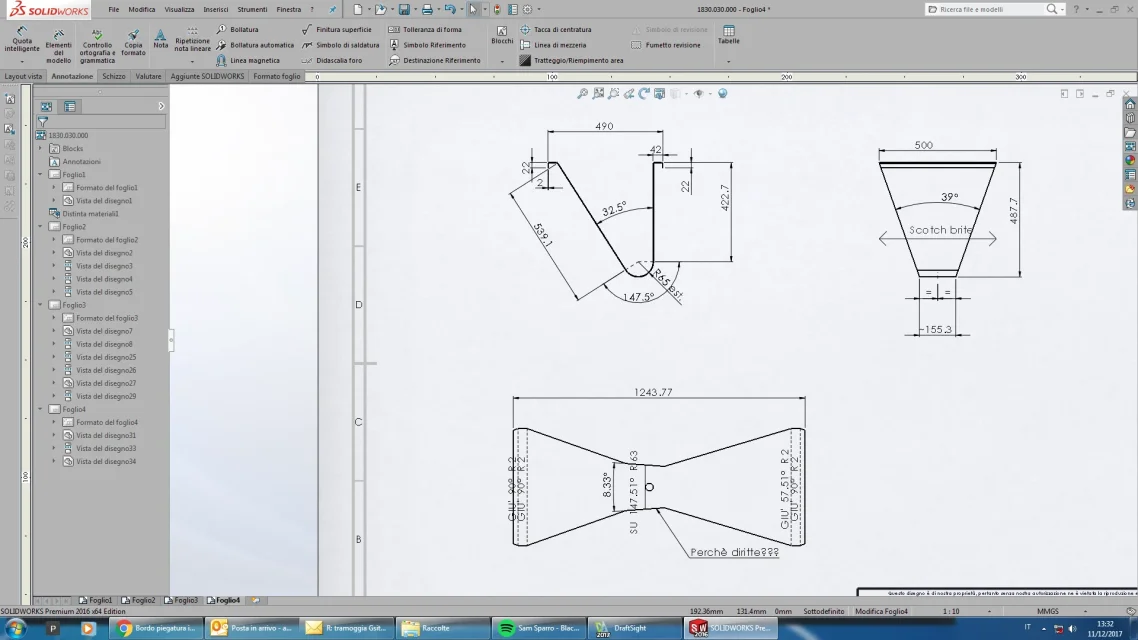
Task: Insert Simbolo Riferimento
Action: (x=427, y=45)
